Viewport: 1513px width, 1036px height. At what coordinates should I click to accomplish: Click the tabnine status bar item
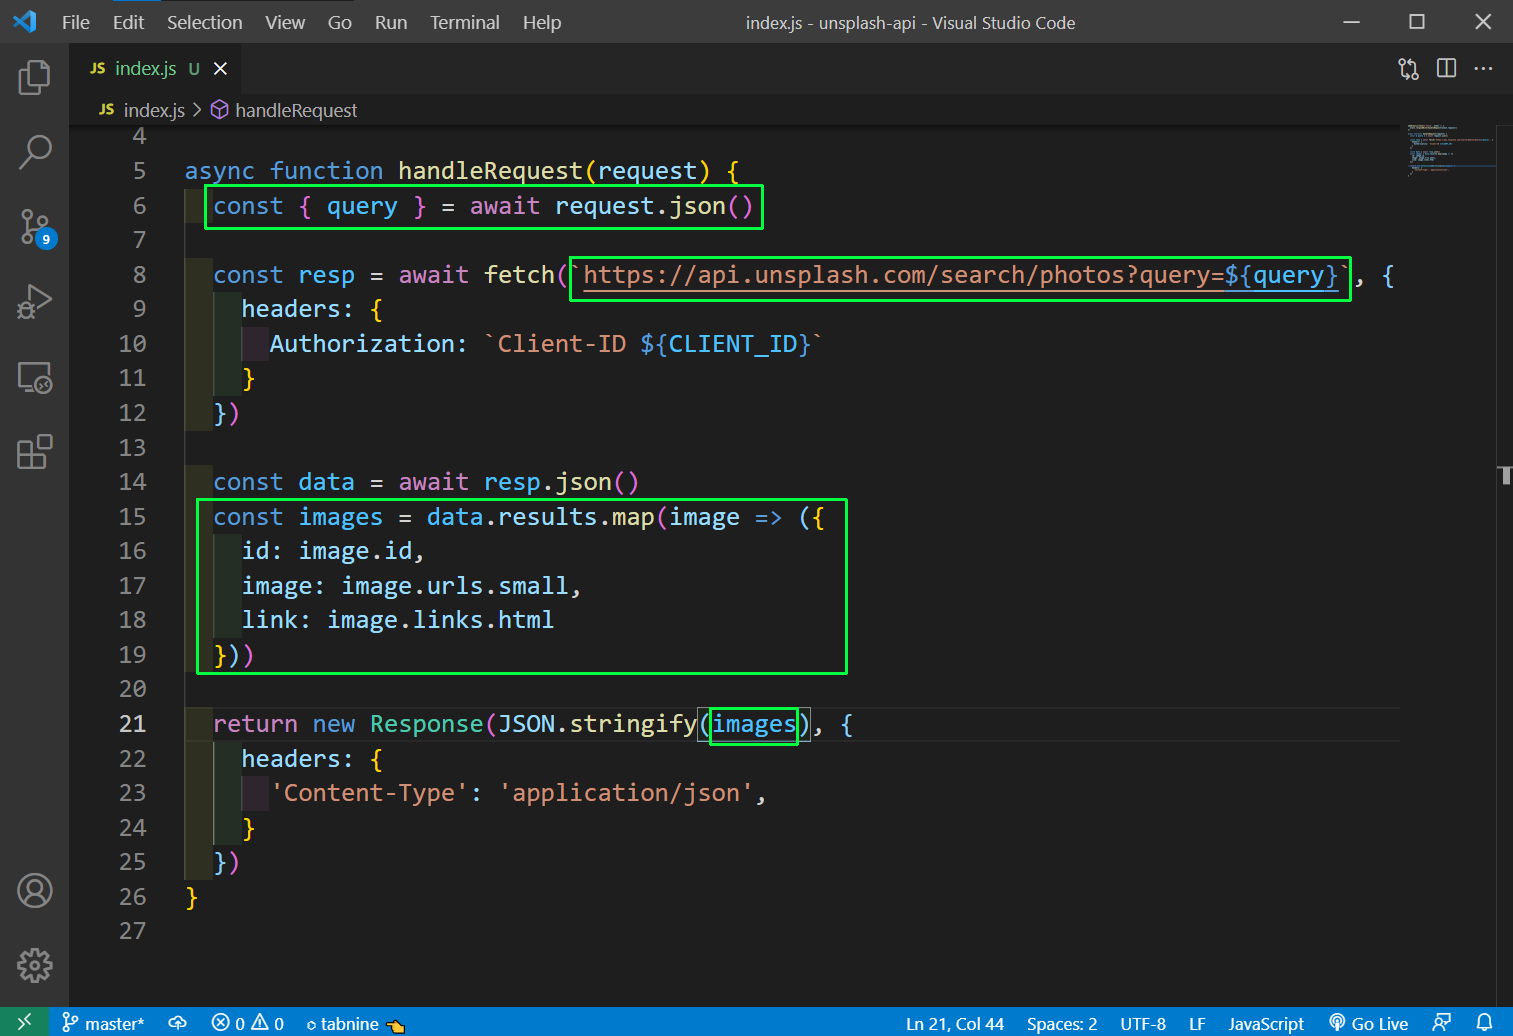tap(355, 1023)
